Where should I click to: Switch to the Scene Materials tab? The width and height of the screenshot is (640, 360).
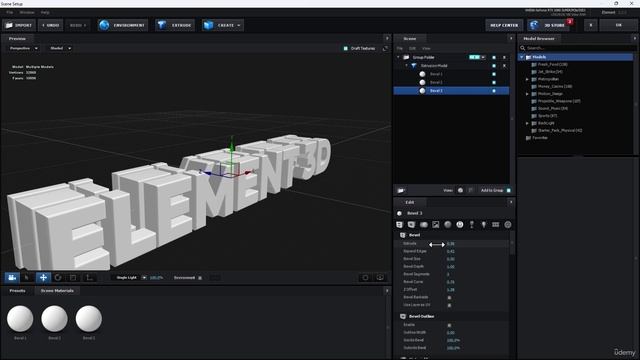coord(57,291)
